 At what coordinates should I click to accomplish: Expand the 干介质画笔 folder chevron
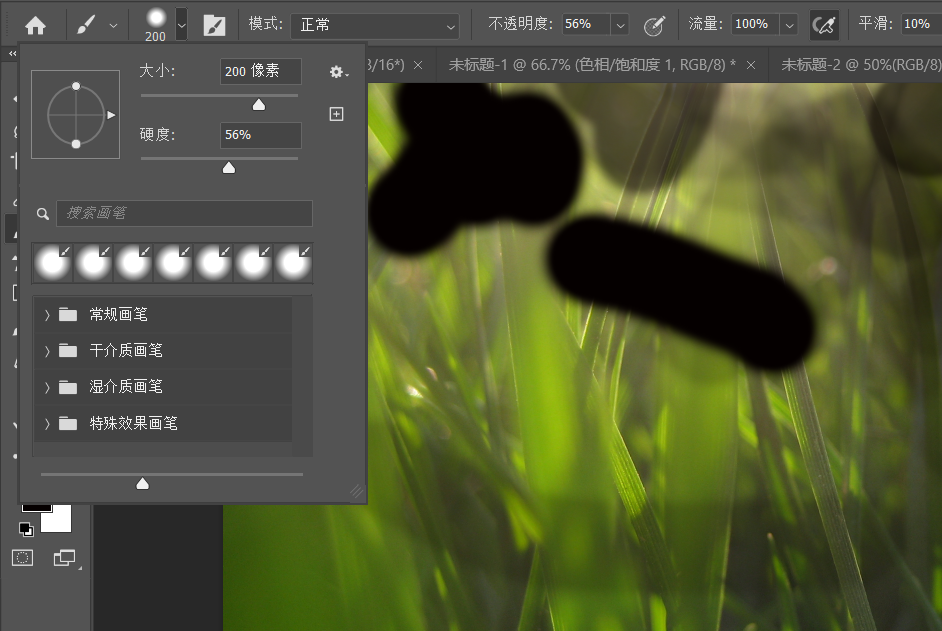[47, 351]
